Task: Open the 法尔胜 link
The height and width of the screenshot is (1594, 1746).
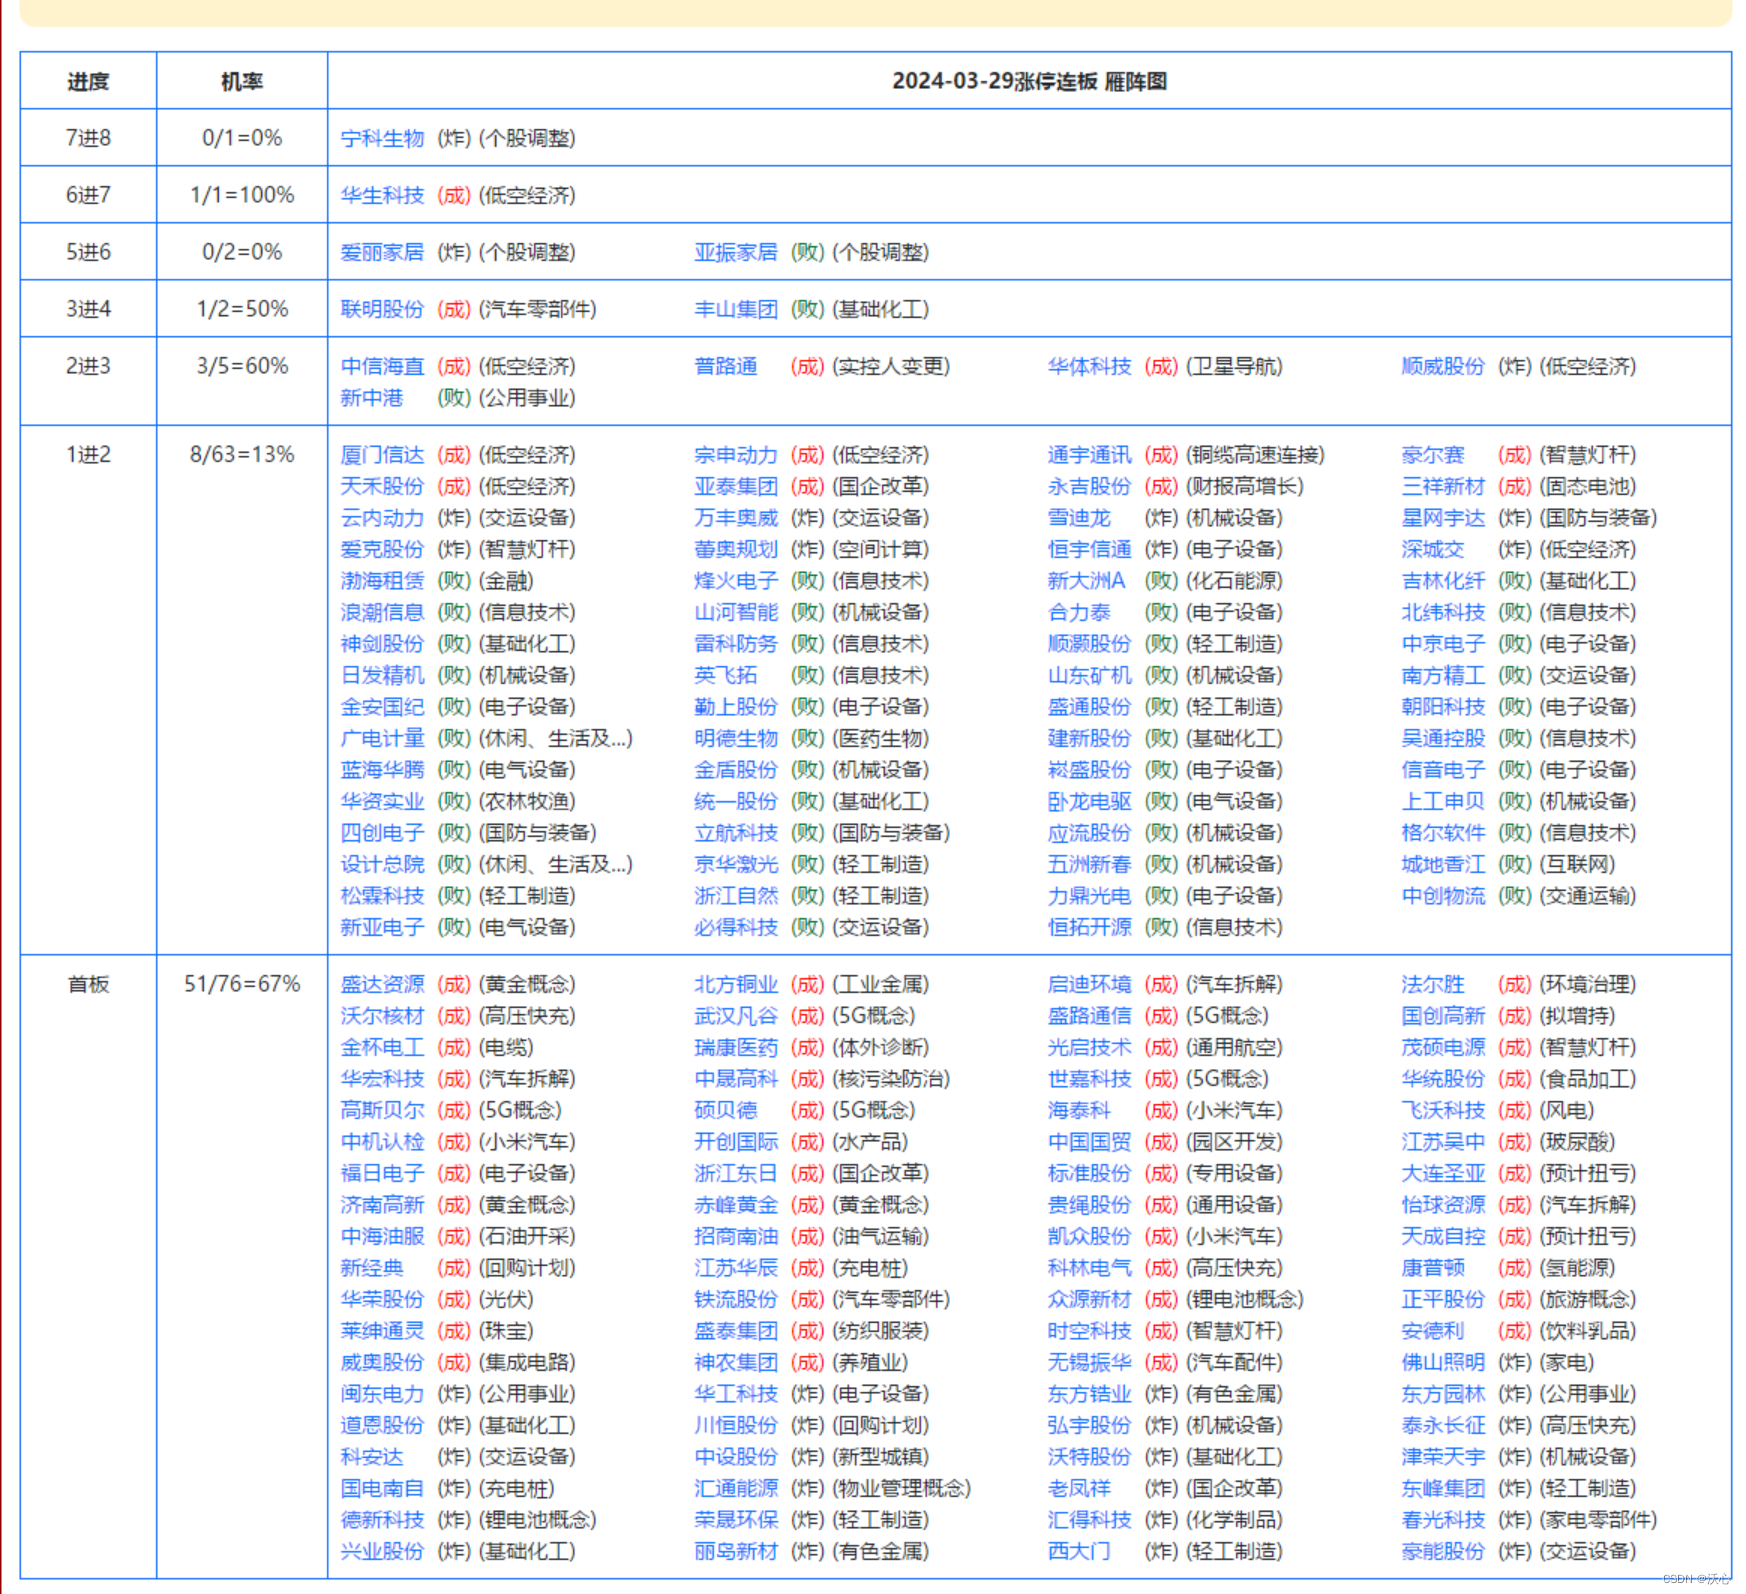Action: coord(1433,984)
